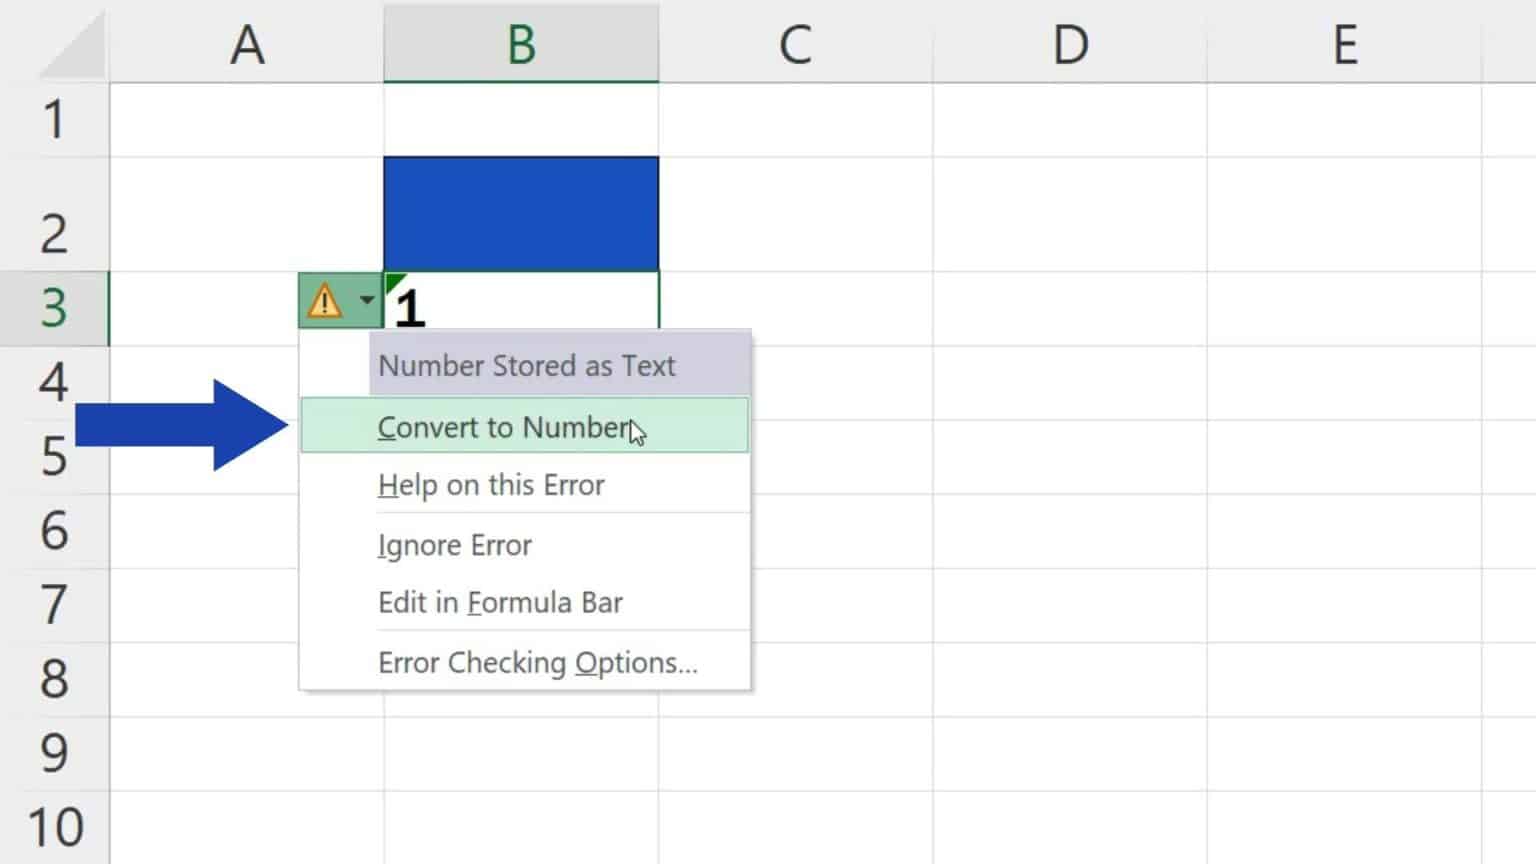Image resolution: width=1536 pixels, height=864 pixels.
Task: Click the blue filled cell B2
Action: [x=520, y=213]
